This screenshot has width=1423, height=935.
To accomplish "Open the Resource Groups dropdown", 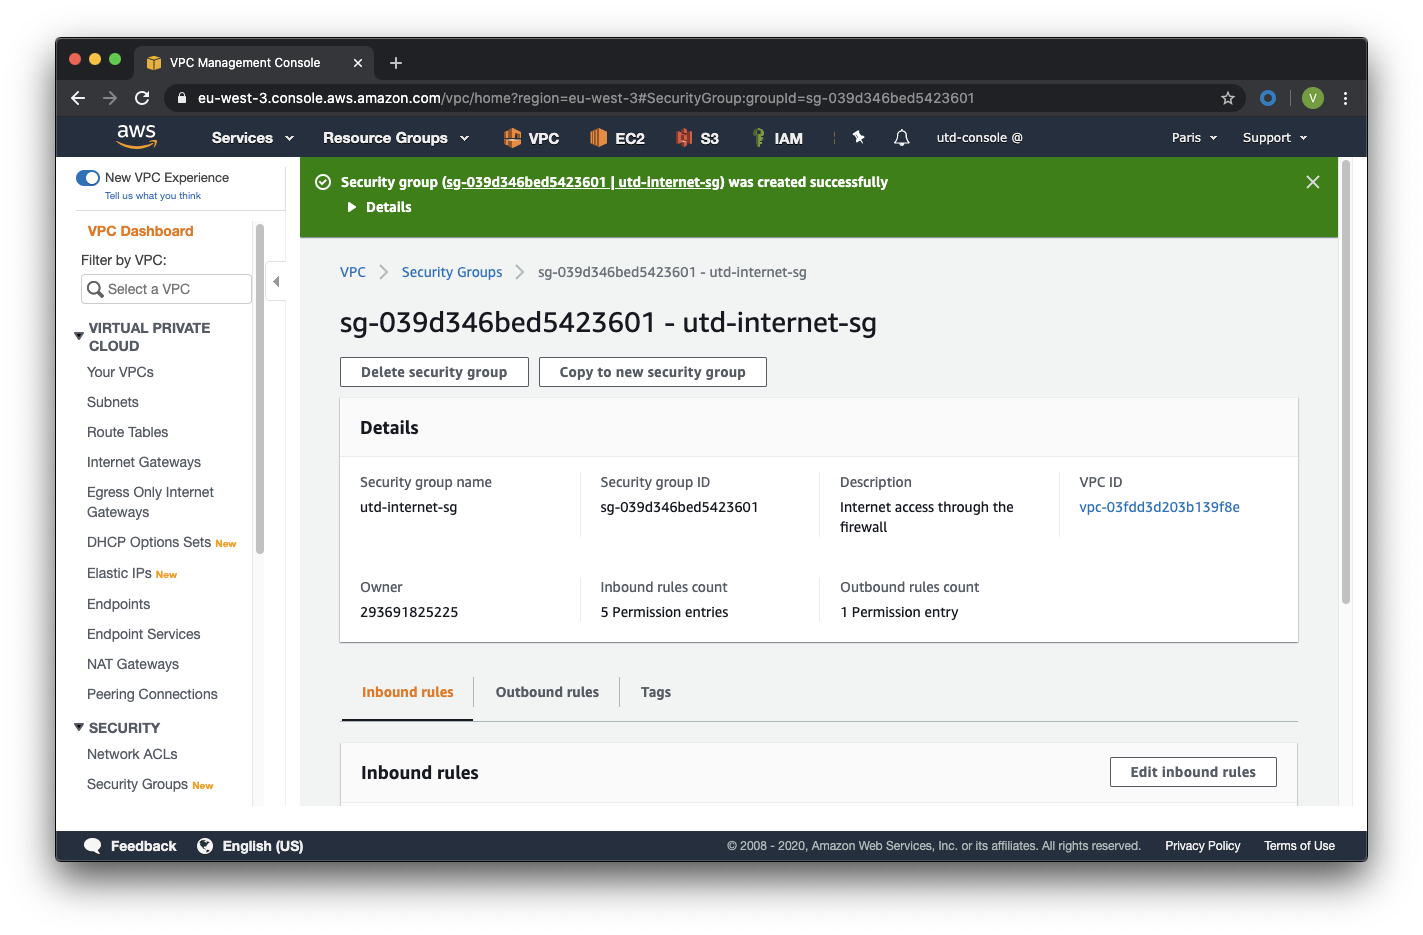I will point(396,138).
